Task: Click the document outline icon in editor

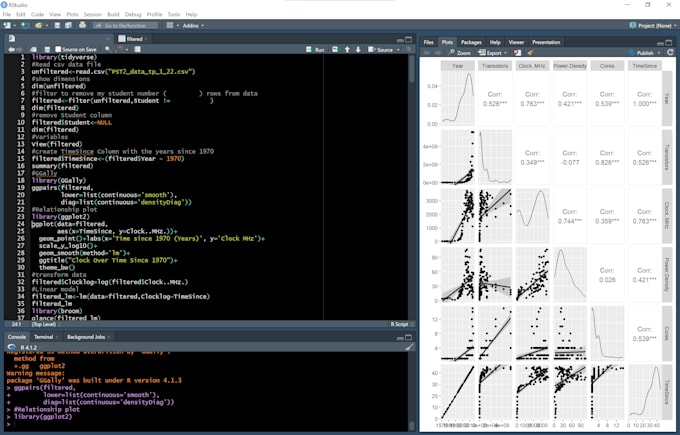Action: click(409, 49)
